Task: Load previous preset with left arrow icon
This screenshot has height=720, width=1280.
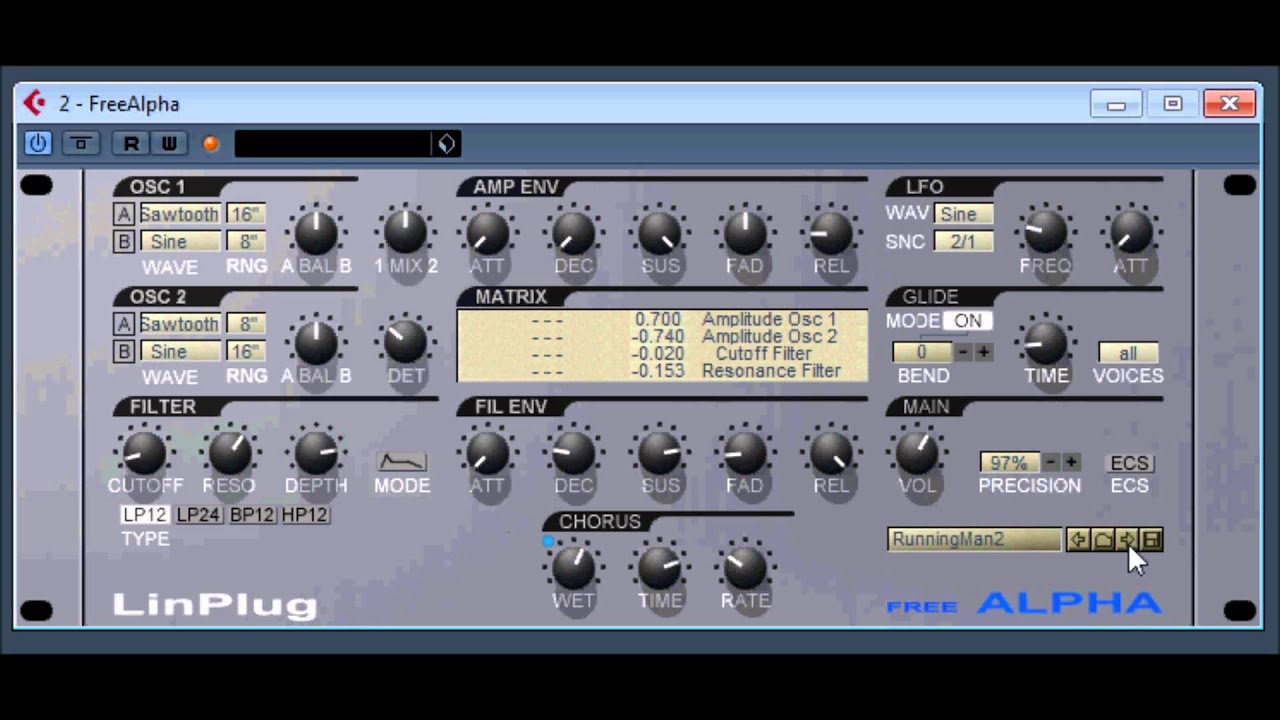Action: click(1078, 540)
